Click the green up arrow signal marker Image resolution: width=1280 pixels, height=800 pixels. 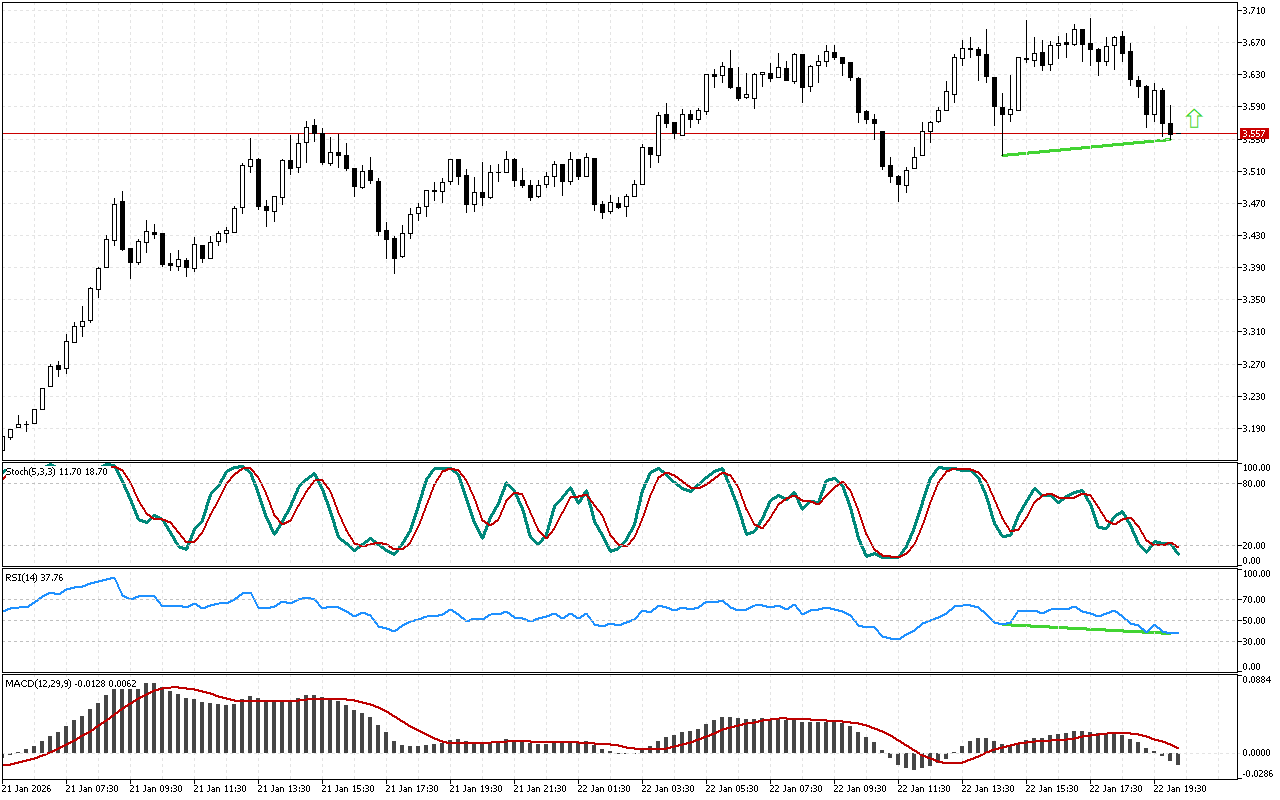click(x=1193, y=117)
